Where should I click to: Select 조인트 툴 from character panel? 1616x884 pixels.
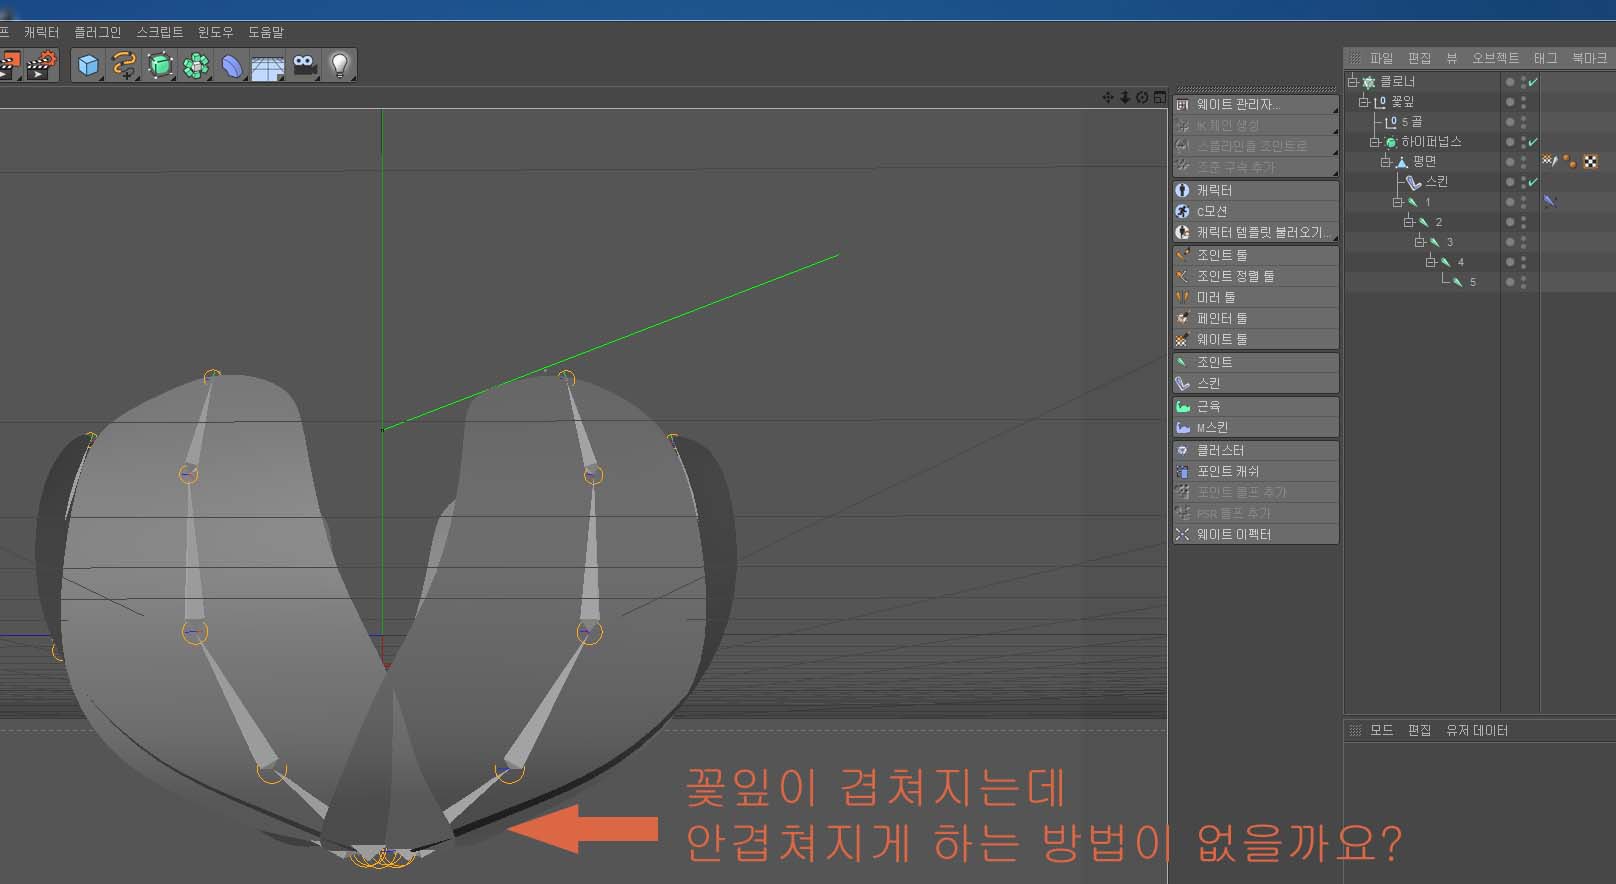pyautogui.click(x=1221, y=255)
